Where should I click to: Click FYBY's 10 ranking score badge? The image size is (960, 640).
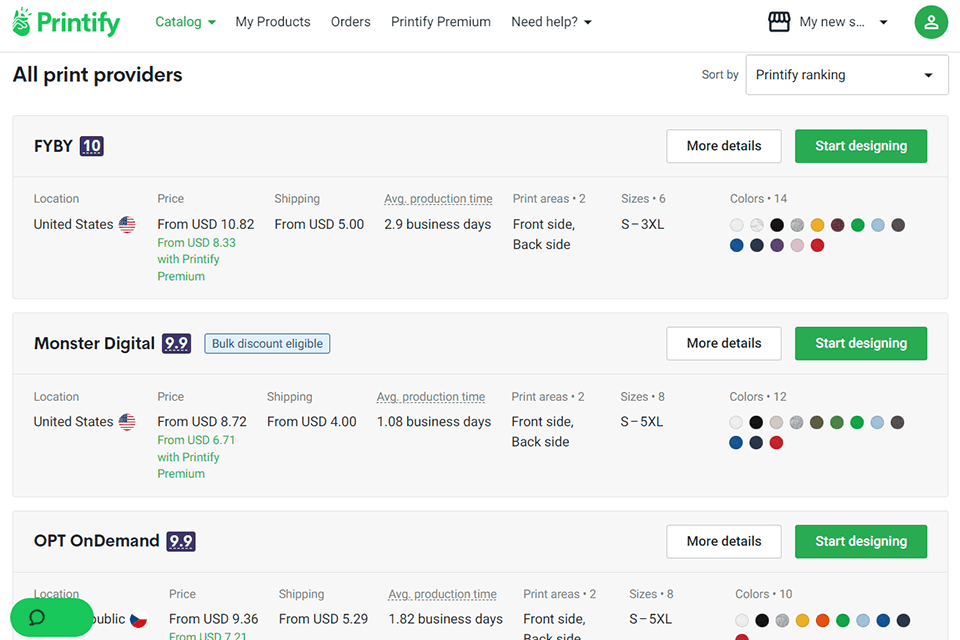[x=92, y=146]
